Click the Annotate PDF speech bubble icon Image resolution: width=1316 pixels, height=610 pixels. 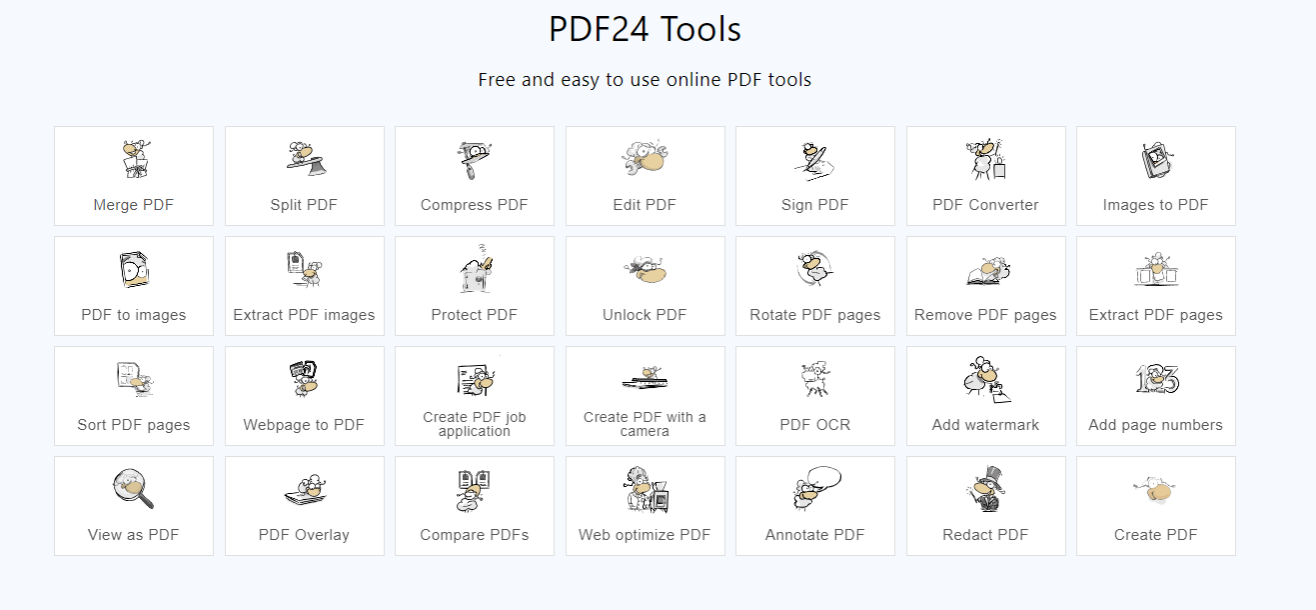click(815, 489)
